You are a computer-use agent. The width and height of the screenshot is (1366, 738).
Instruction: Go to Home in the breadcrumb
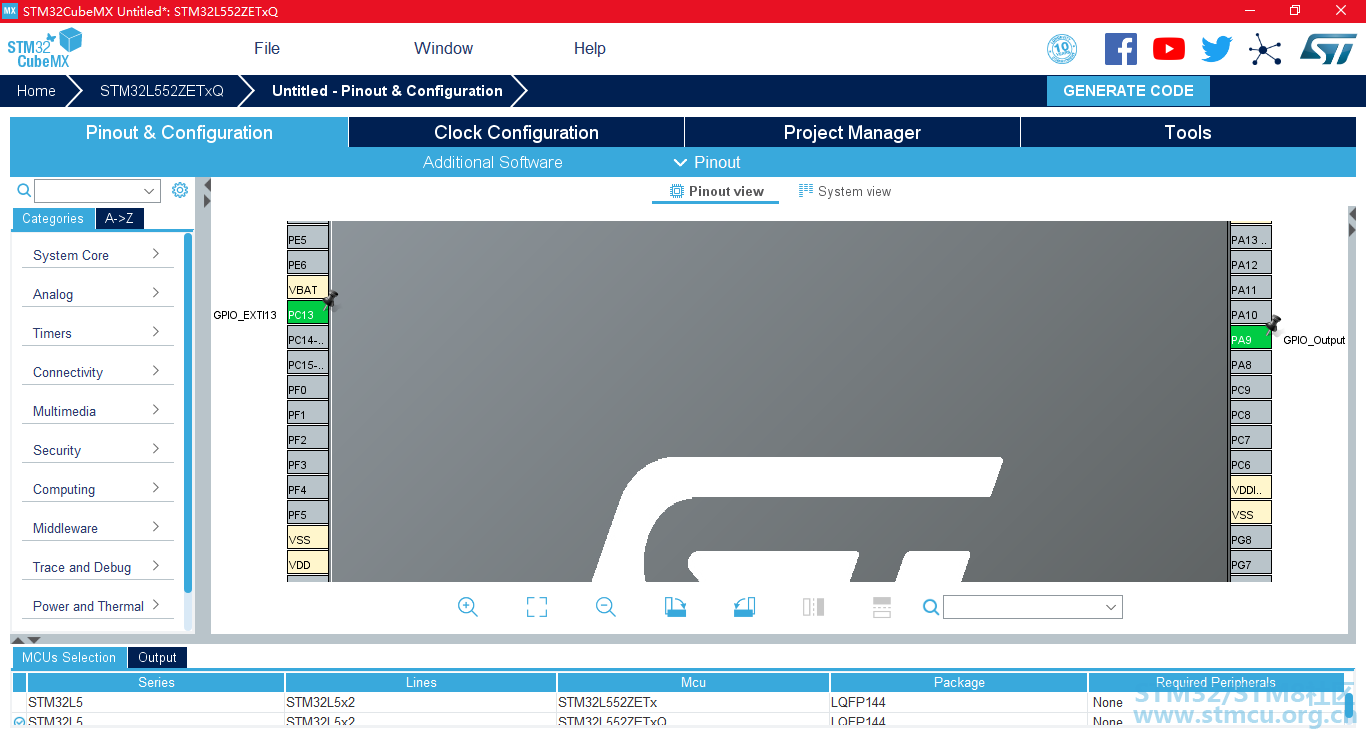[36, 90]
